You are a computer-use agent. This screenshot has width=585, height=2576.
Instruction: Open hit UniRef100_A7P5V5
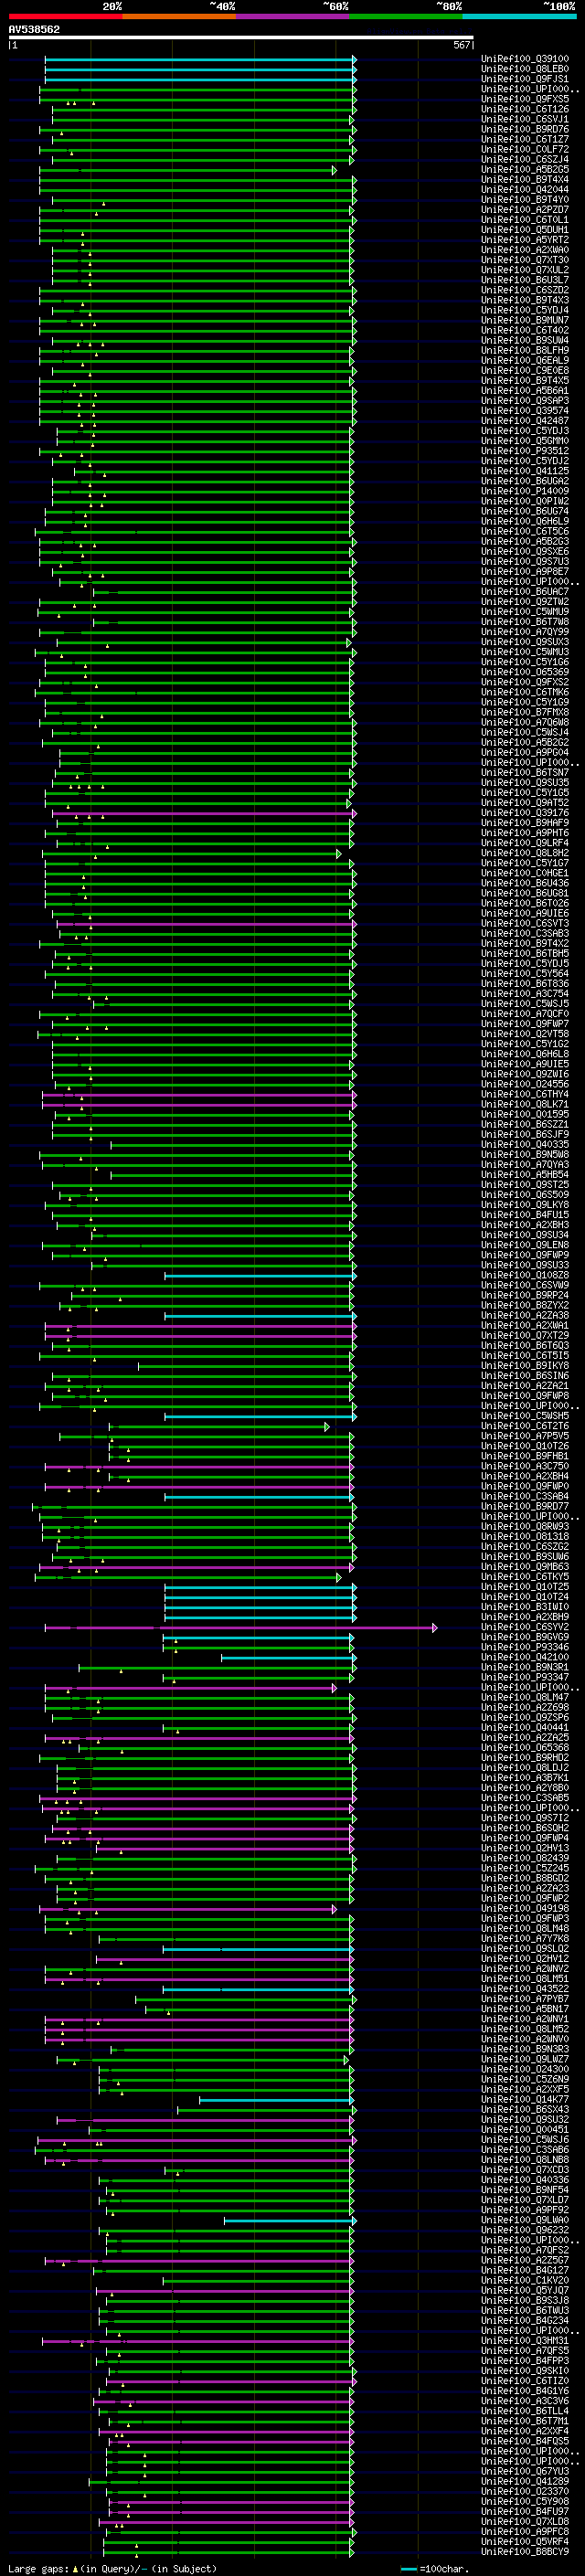coord(525,1436)
